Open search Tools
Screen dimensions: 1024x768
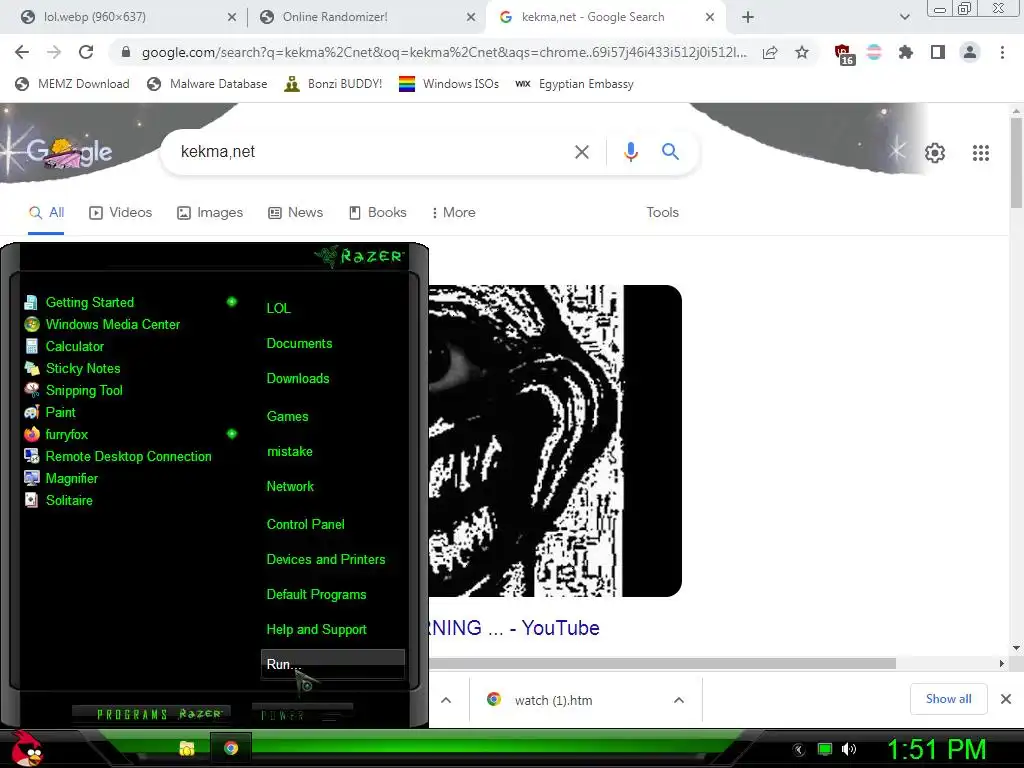(x=662, y=213)
